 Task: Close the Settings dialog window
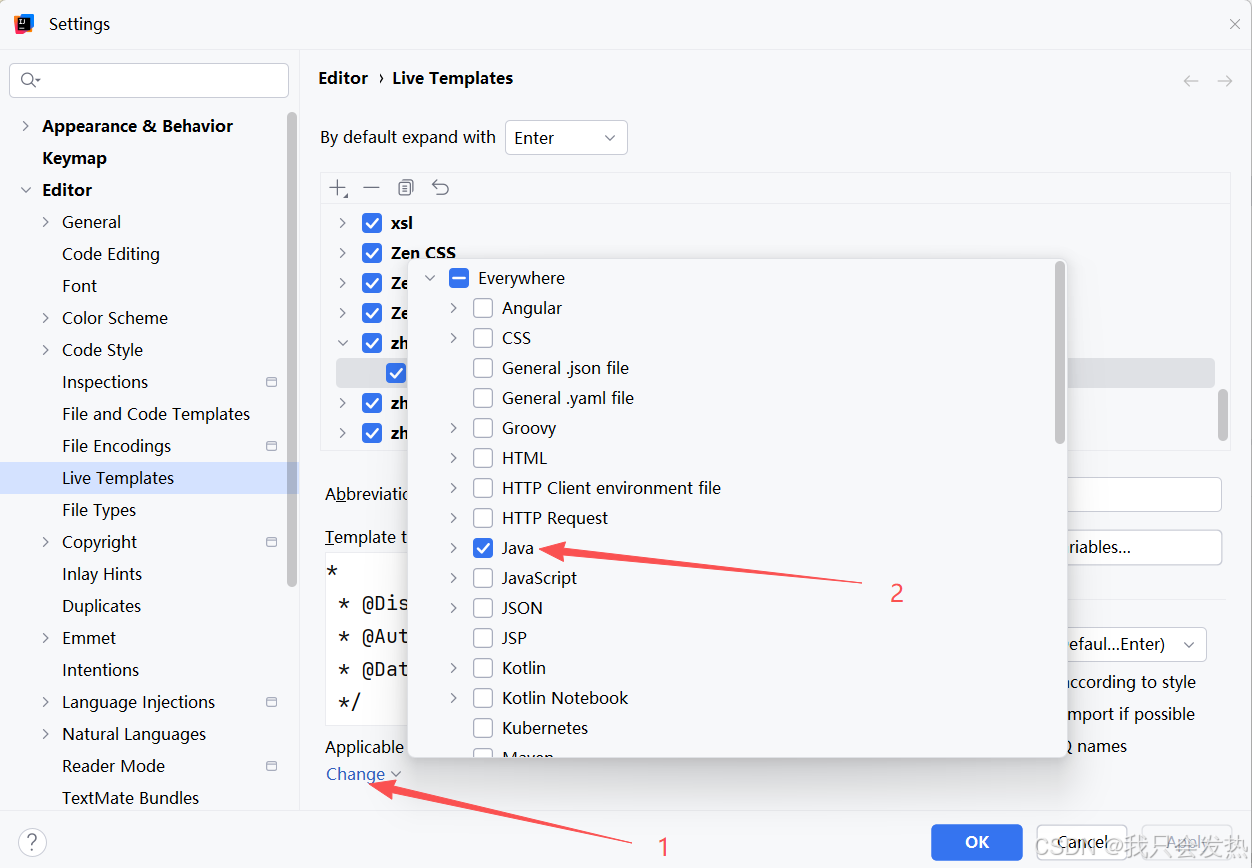pos(1235,24)
